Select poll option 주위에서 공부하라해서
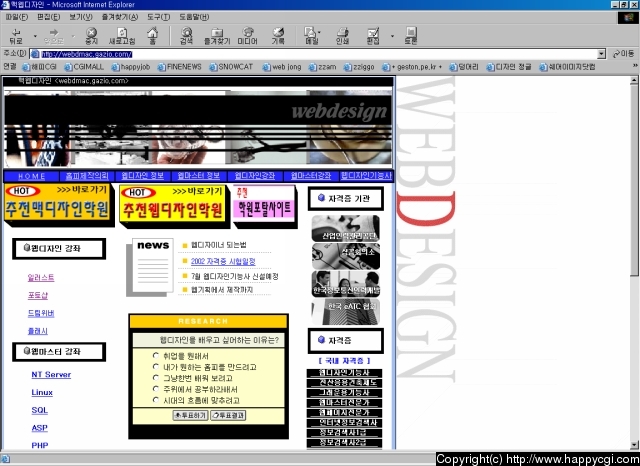 point(156,388)
